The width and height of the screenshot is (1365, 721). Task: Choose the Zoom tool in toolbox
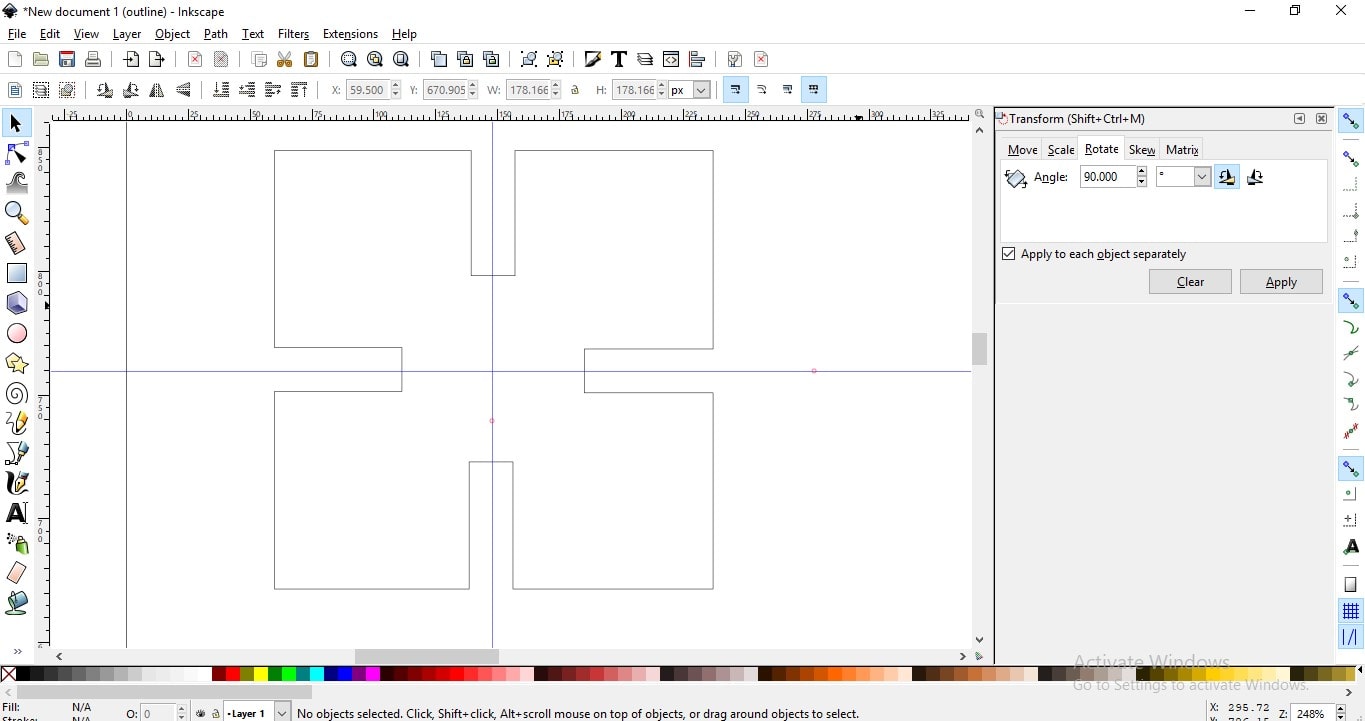[16, 213]
